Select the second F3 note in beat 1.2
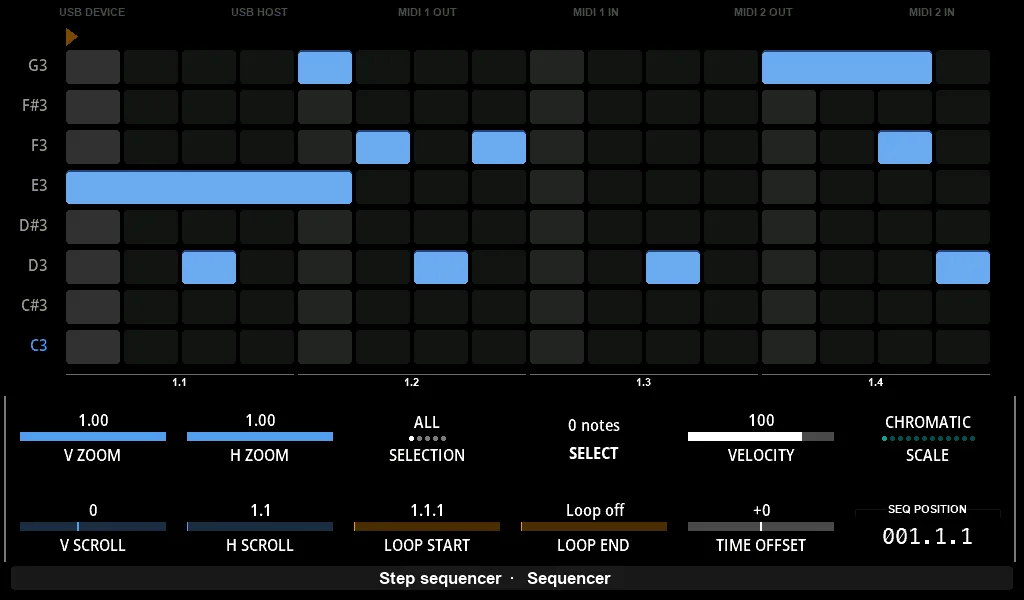1024x600 pixels. pos(499,147)
